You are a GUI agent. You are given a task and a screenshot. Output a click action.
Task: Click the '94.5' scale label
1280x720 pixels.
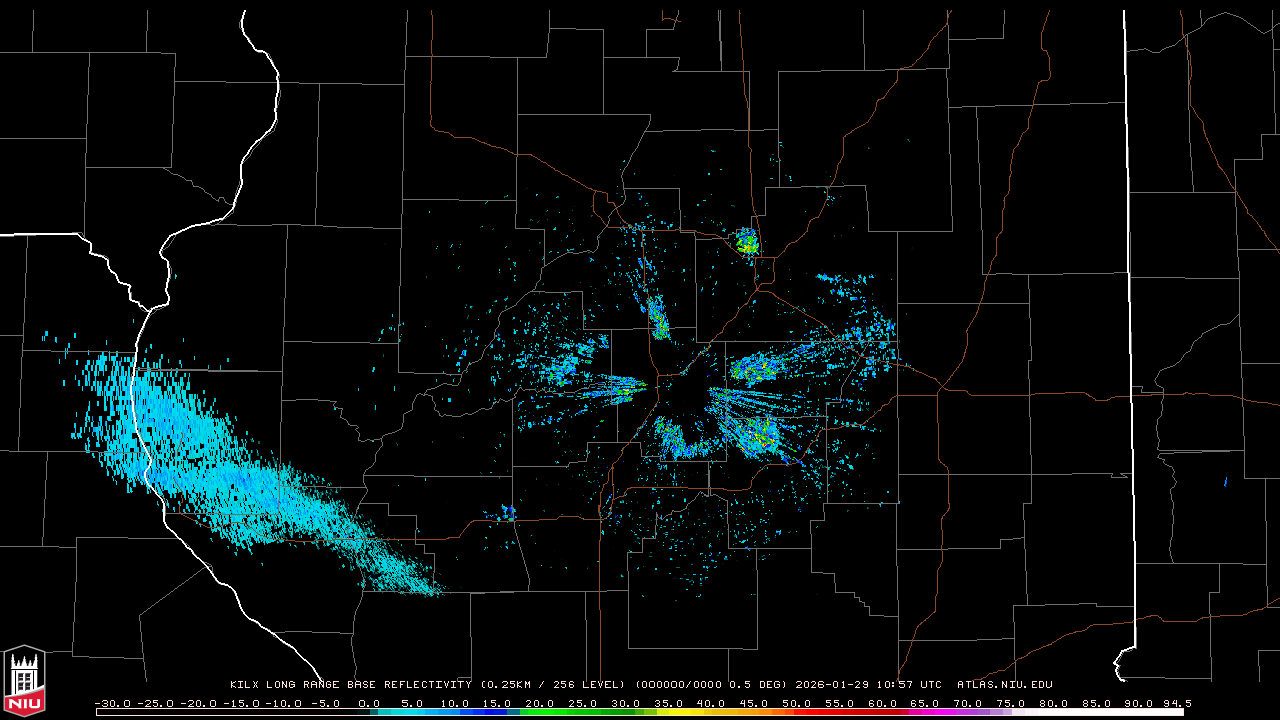[1177, 703]
